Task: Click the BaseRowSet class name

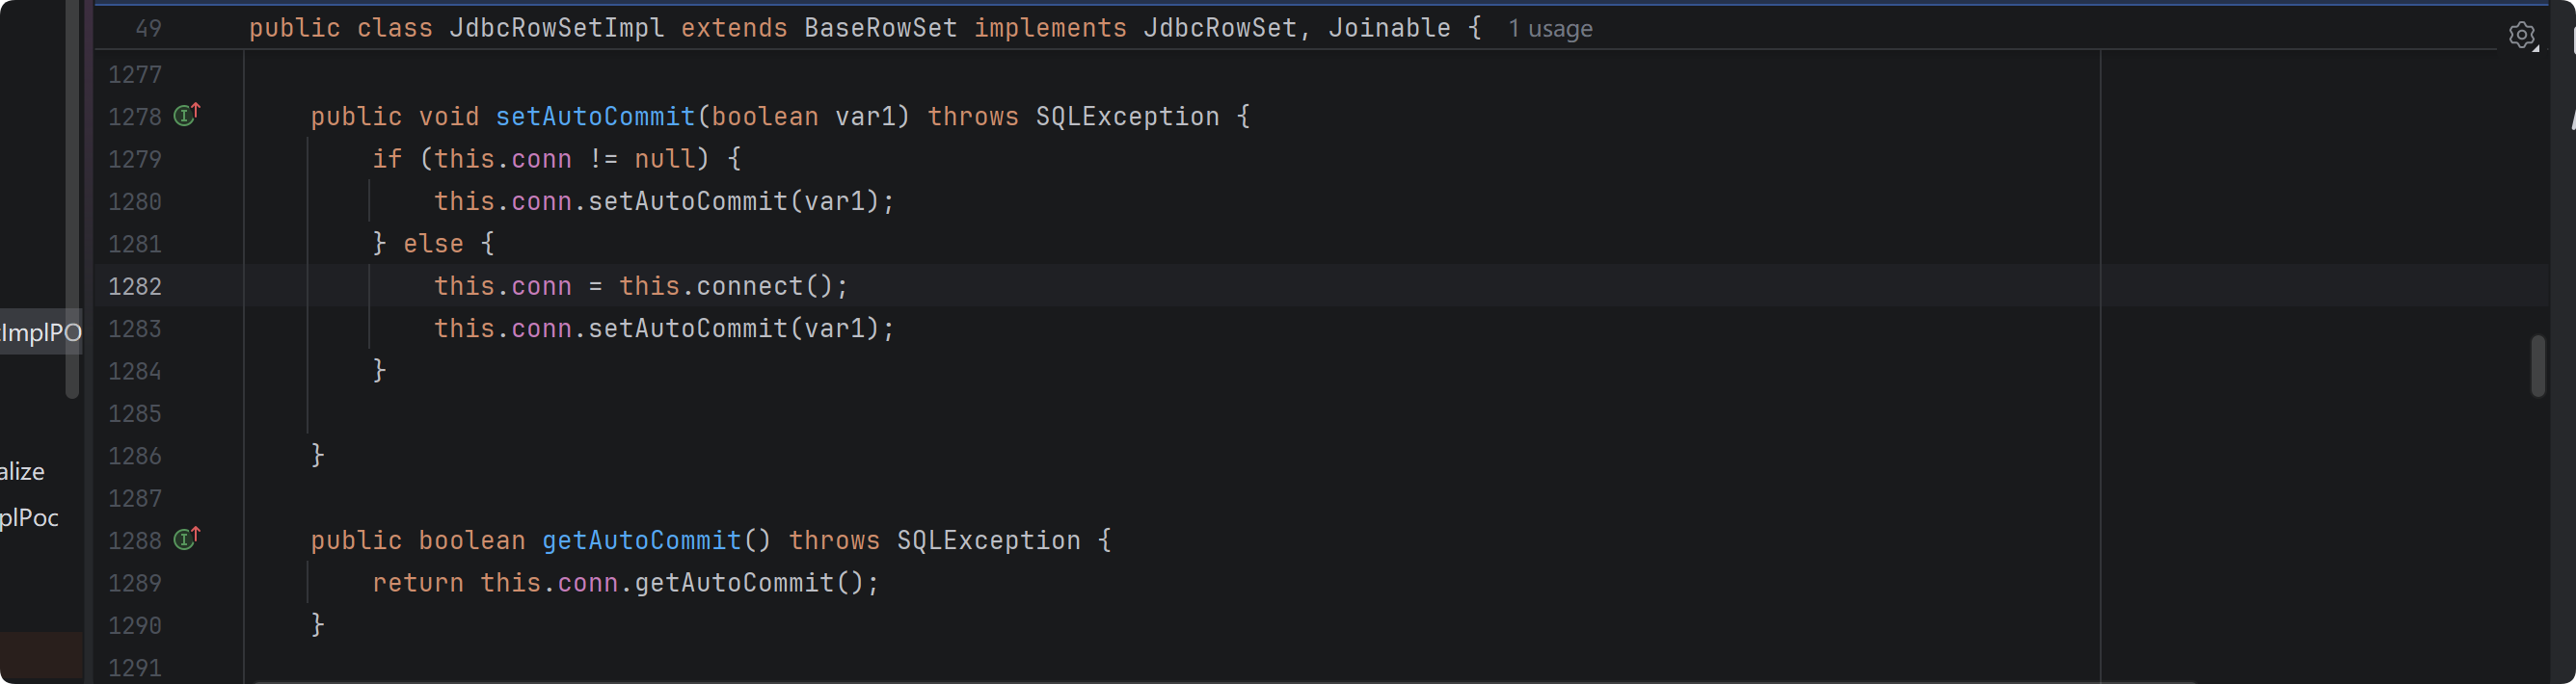Action: (880, 28)
